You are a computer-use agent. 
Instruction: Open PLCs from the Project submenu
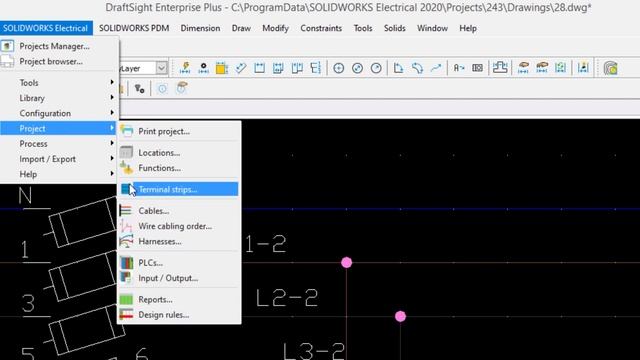(x=179, y=263)
